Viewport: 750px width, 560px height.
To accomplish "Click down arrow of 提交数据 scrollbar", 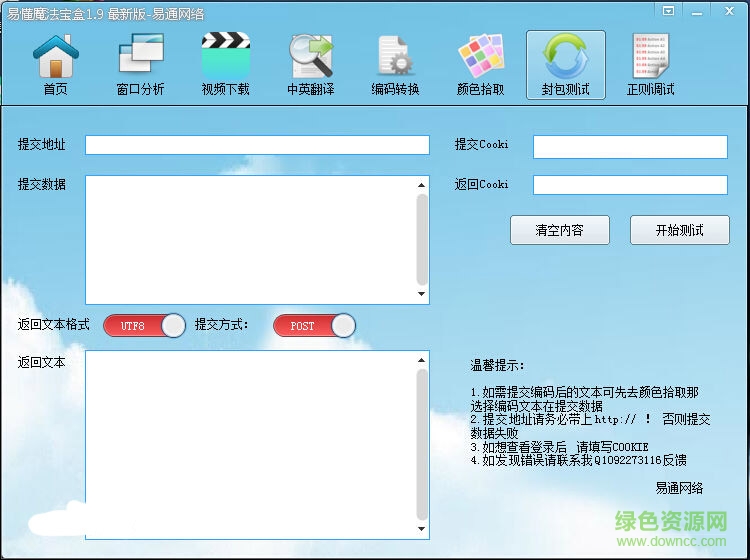I will pos(421,294).
